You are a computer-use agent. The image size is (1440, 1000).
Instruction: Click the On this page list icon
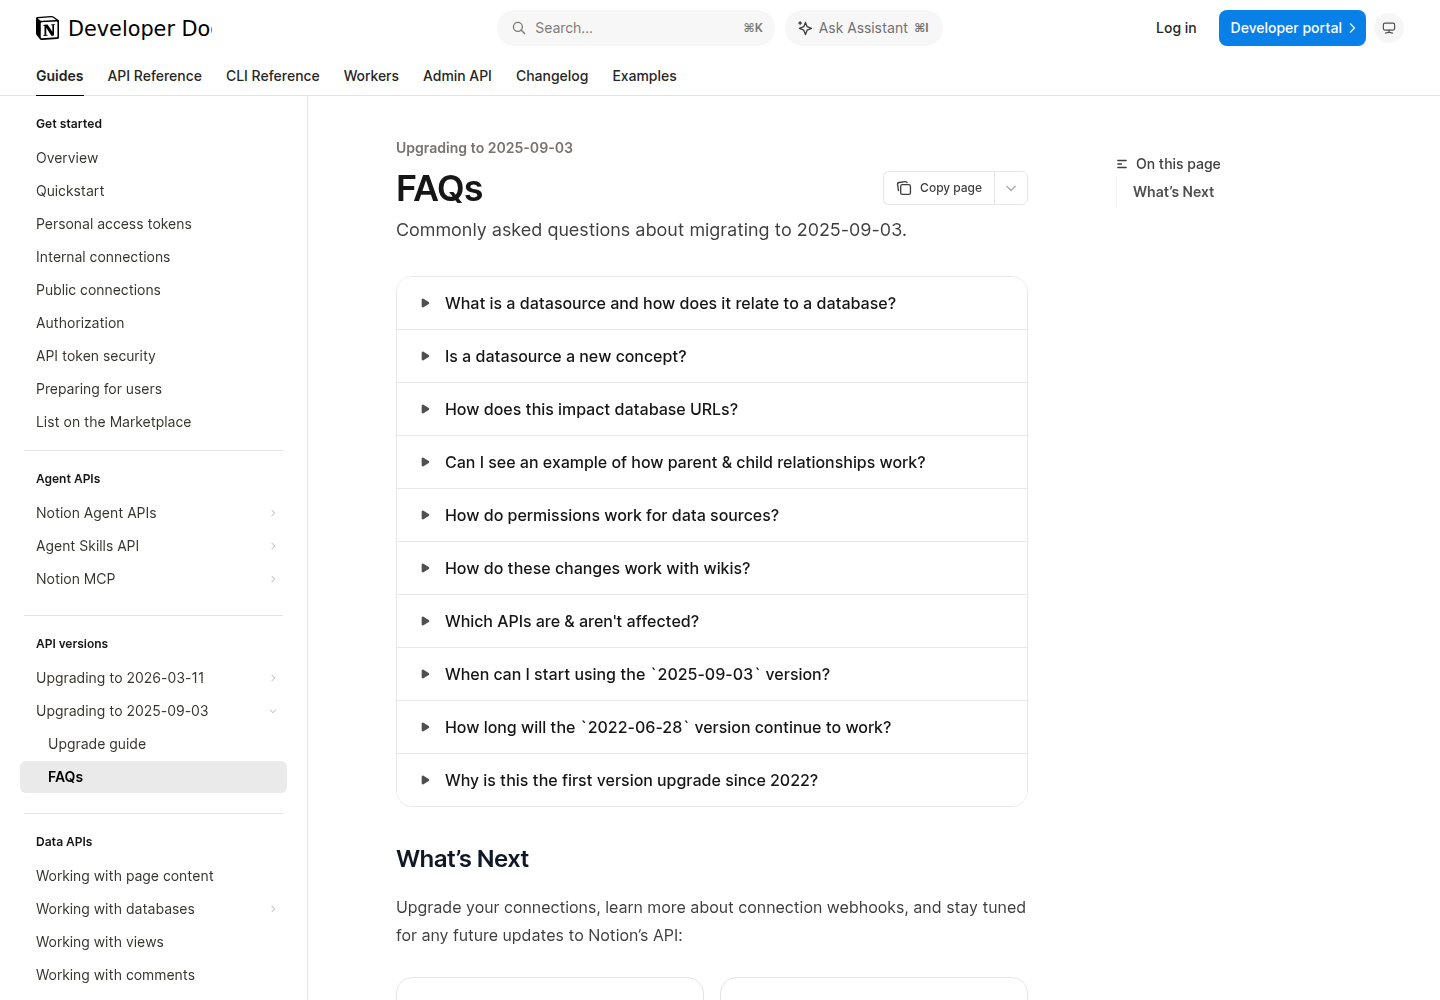(1122, 164)
